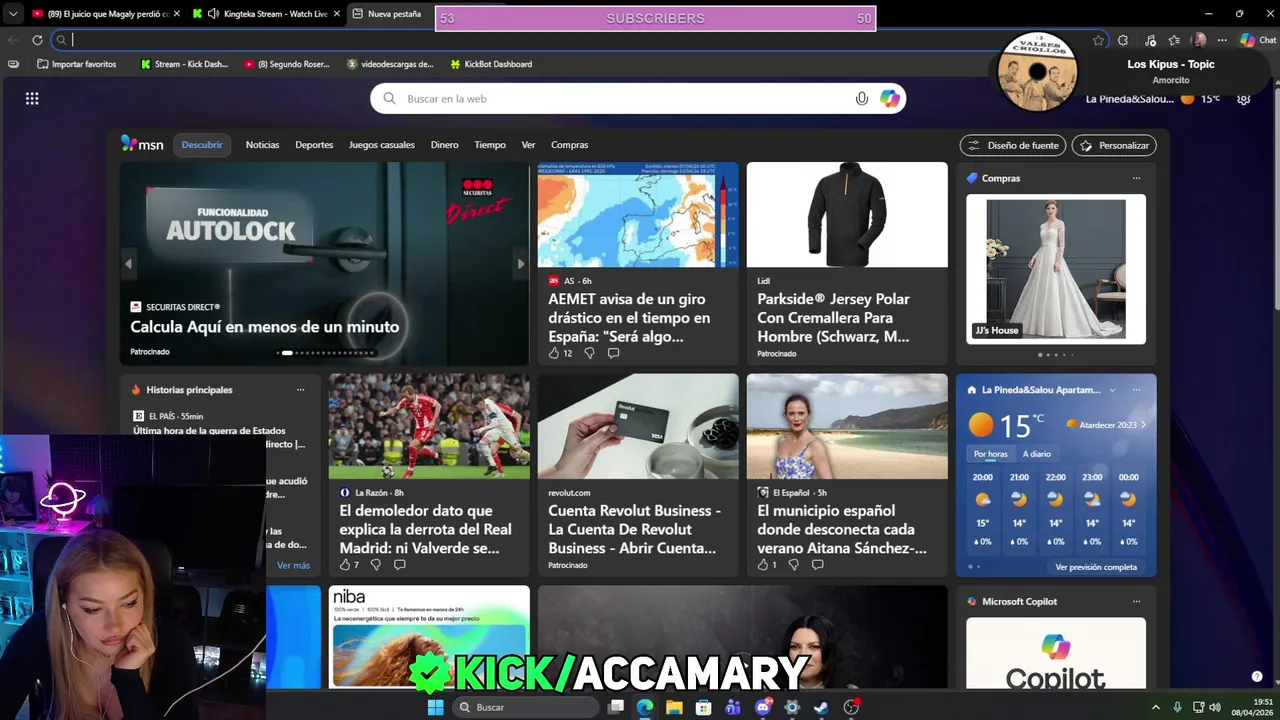Viewport: 1280px width, 720px height.
Task: Add this page to favorites (star icon)
Action: coord(1098,40)
